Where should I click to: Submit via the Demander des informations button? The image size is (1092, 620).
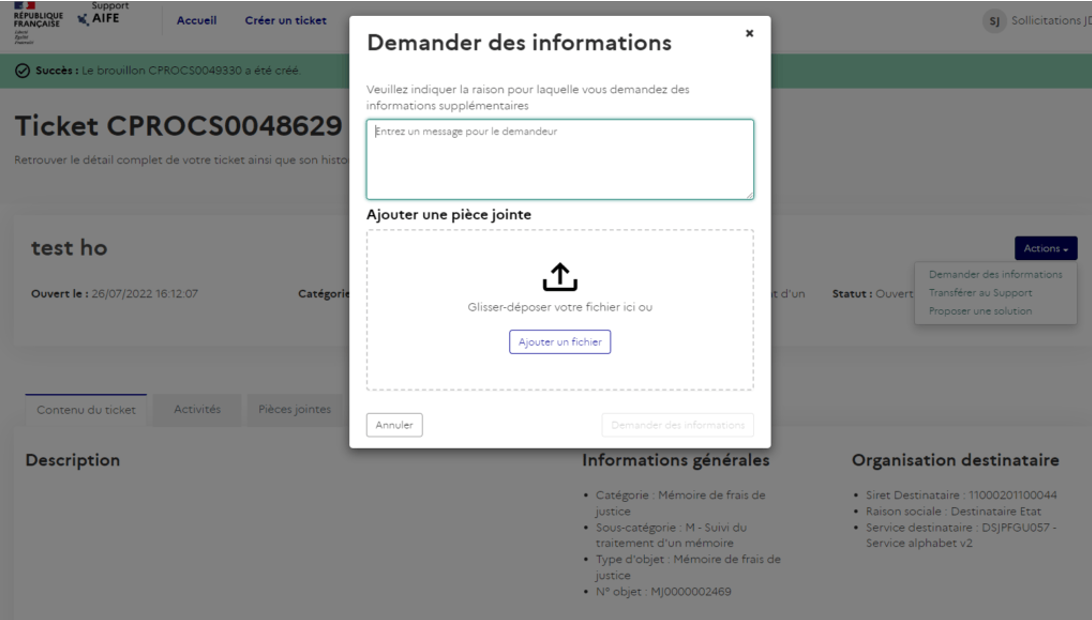[677, 424]
